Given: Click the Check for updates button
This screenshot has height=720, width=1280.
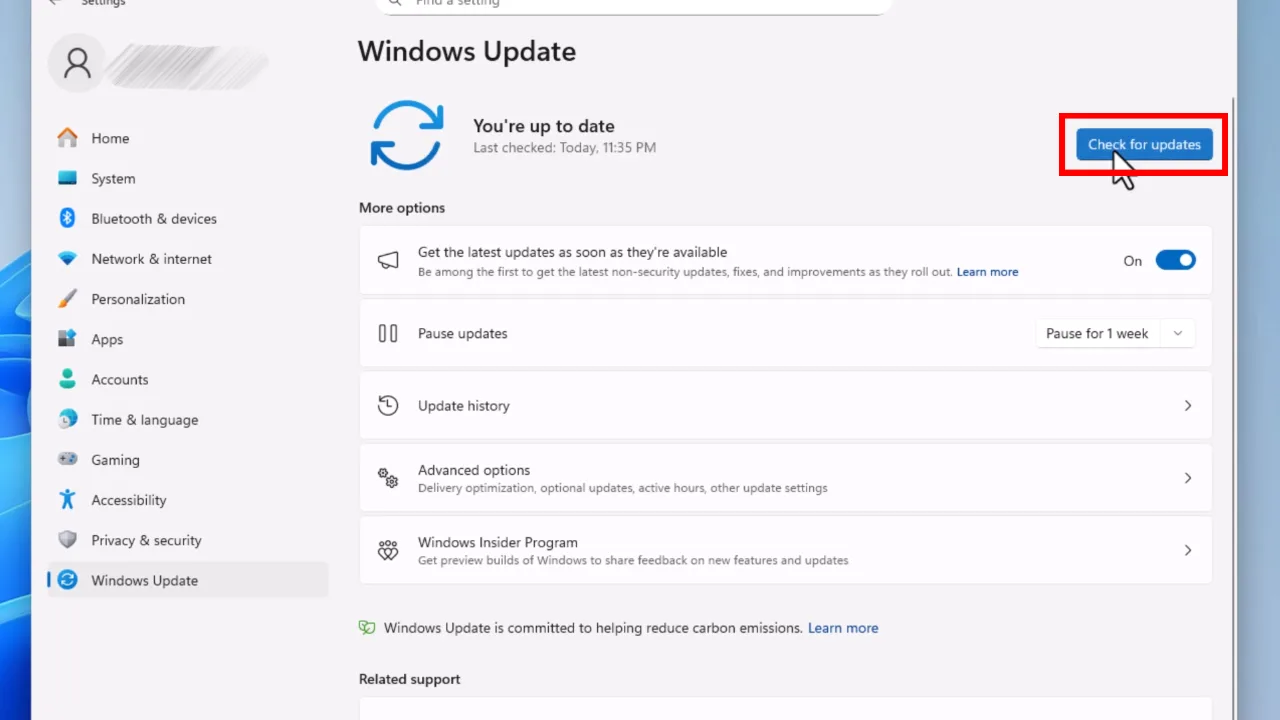Looking at the screenshot, I should coord(1144,144).
